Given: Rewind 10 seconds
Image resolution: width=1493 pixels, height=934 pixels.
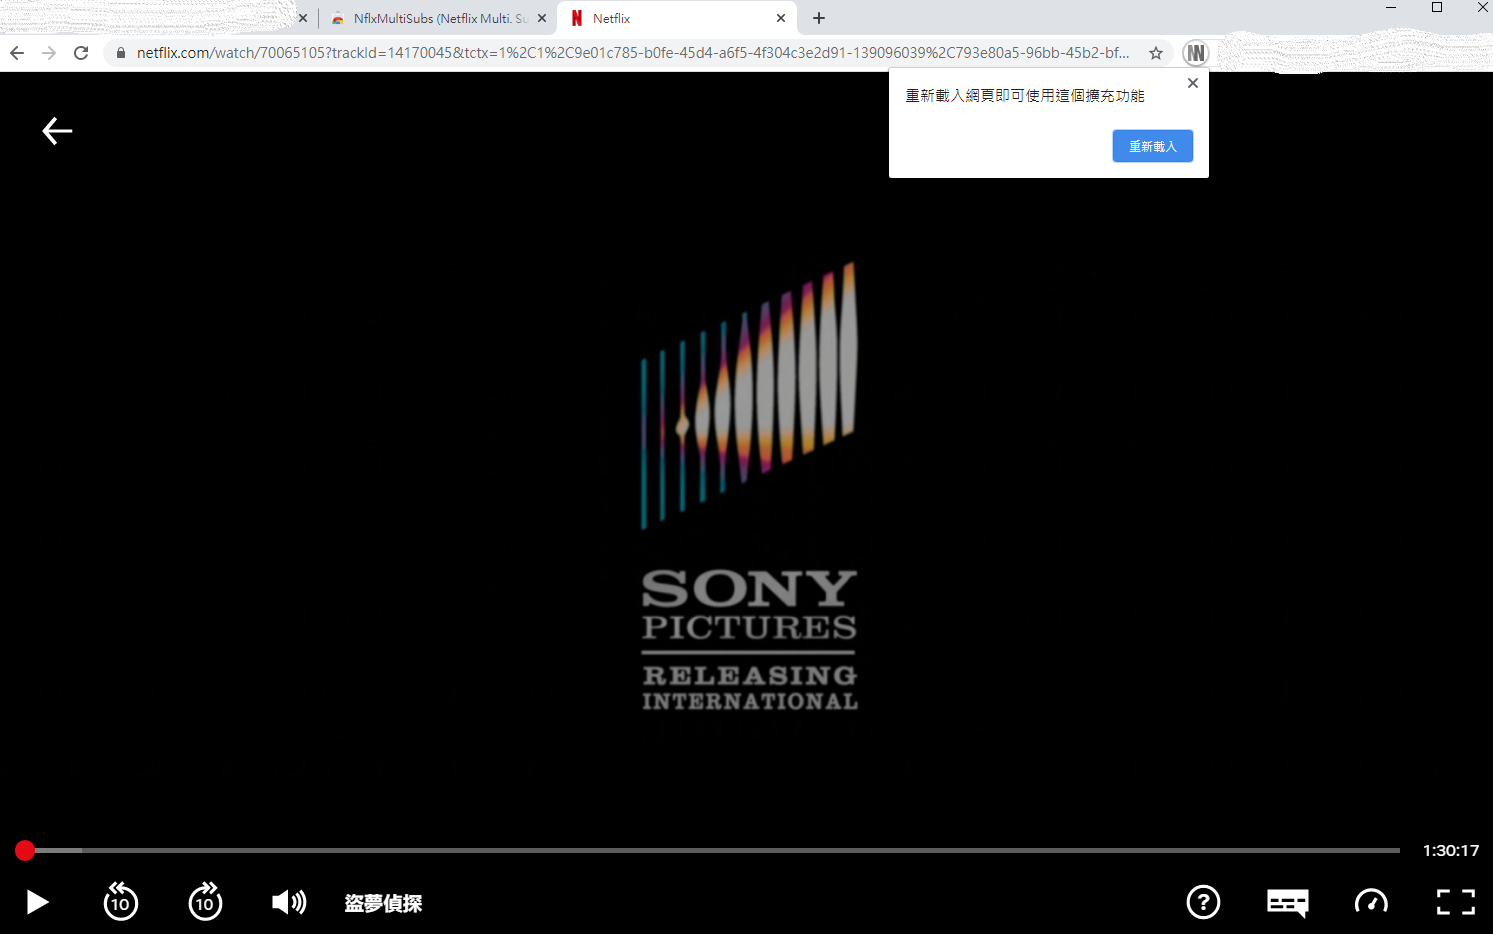Looking at the screenshot, I should point(121,902).
